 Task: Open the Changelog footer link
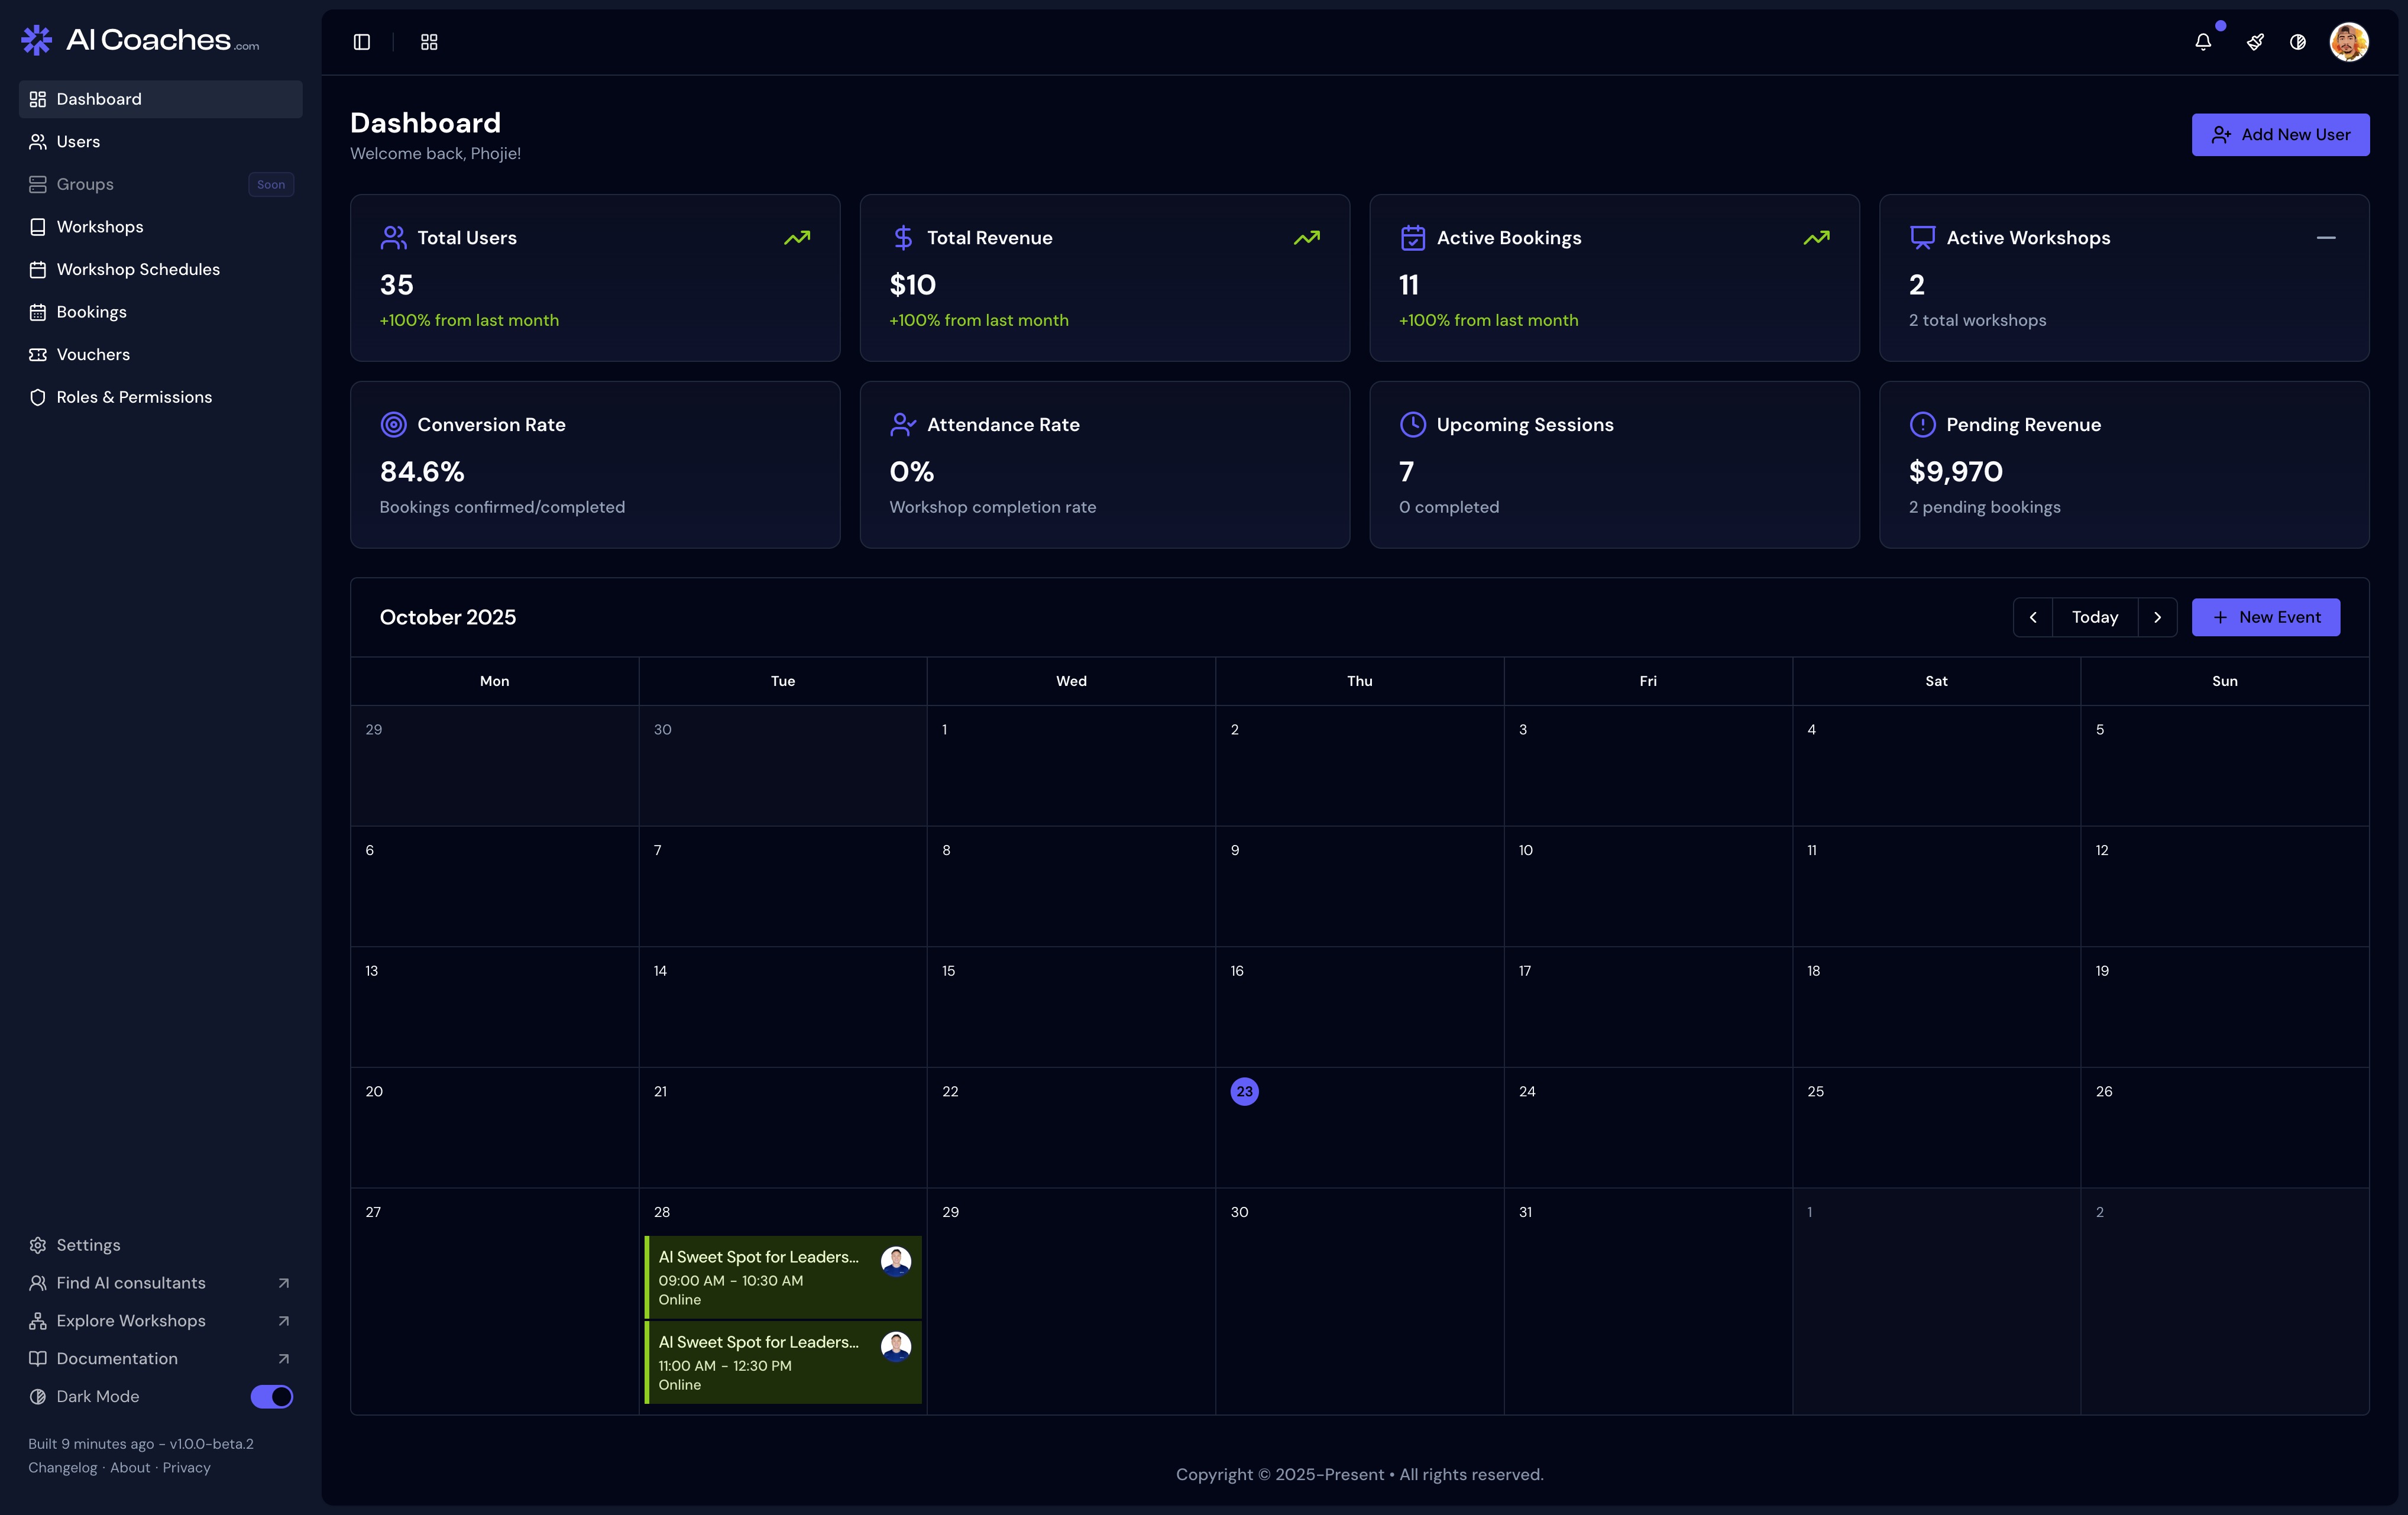point(62,1467)
